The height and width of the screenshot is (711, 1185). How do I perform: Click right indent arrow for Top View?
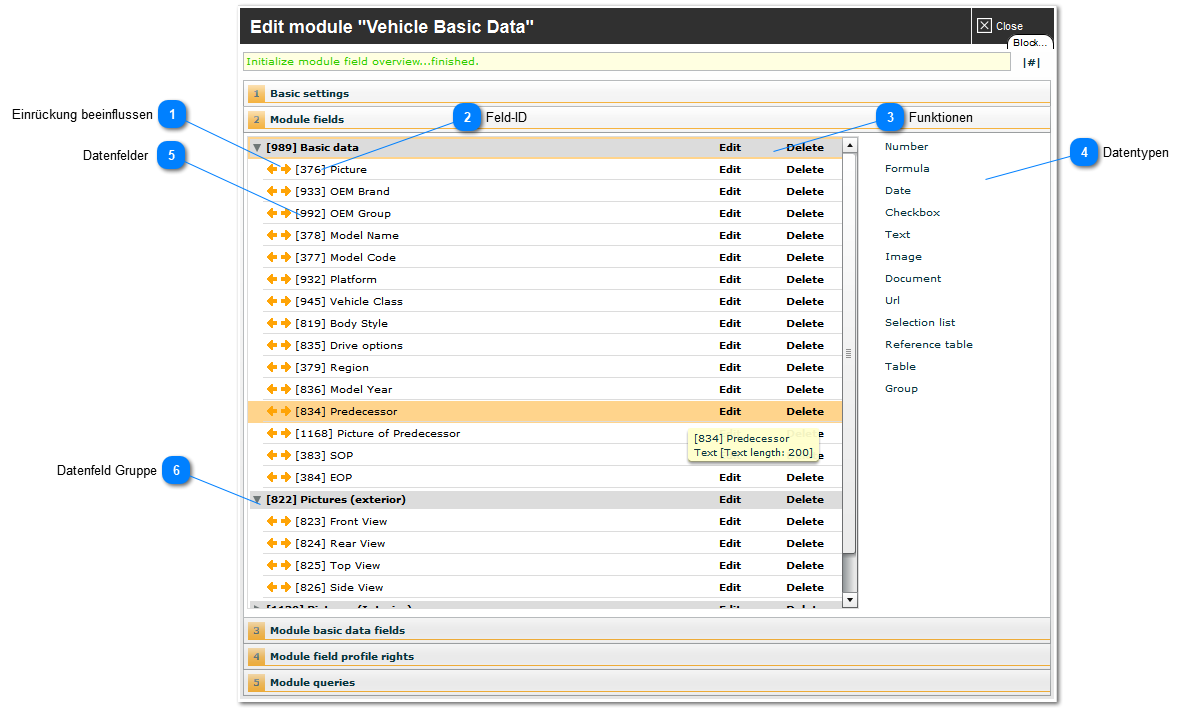pos(286,564)
